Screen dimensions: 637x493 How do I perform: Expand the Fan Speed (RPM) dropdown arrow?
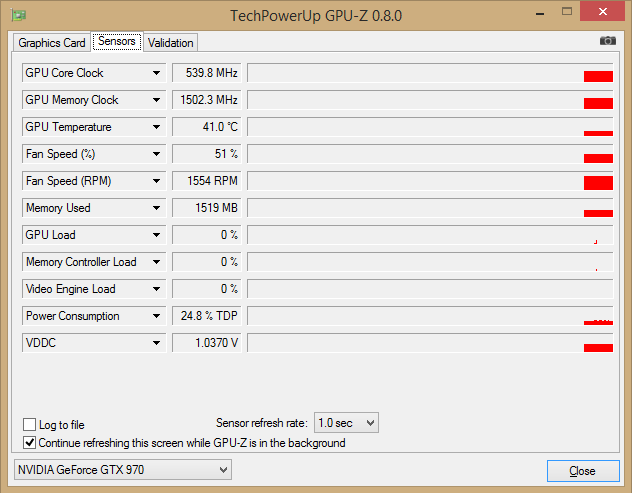point(156,181)
